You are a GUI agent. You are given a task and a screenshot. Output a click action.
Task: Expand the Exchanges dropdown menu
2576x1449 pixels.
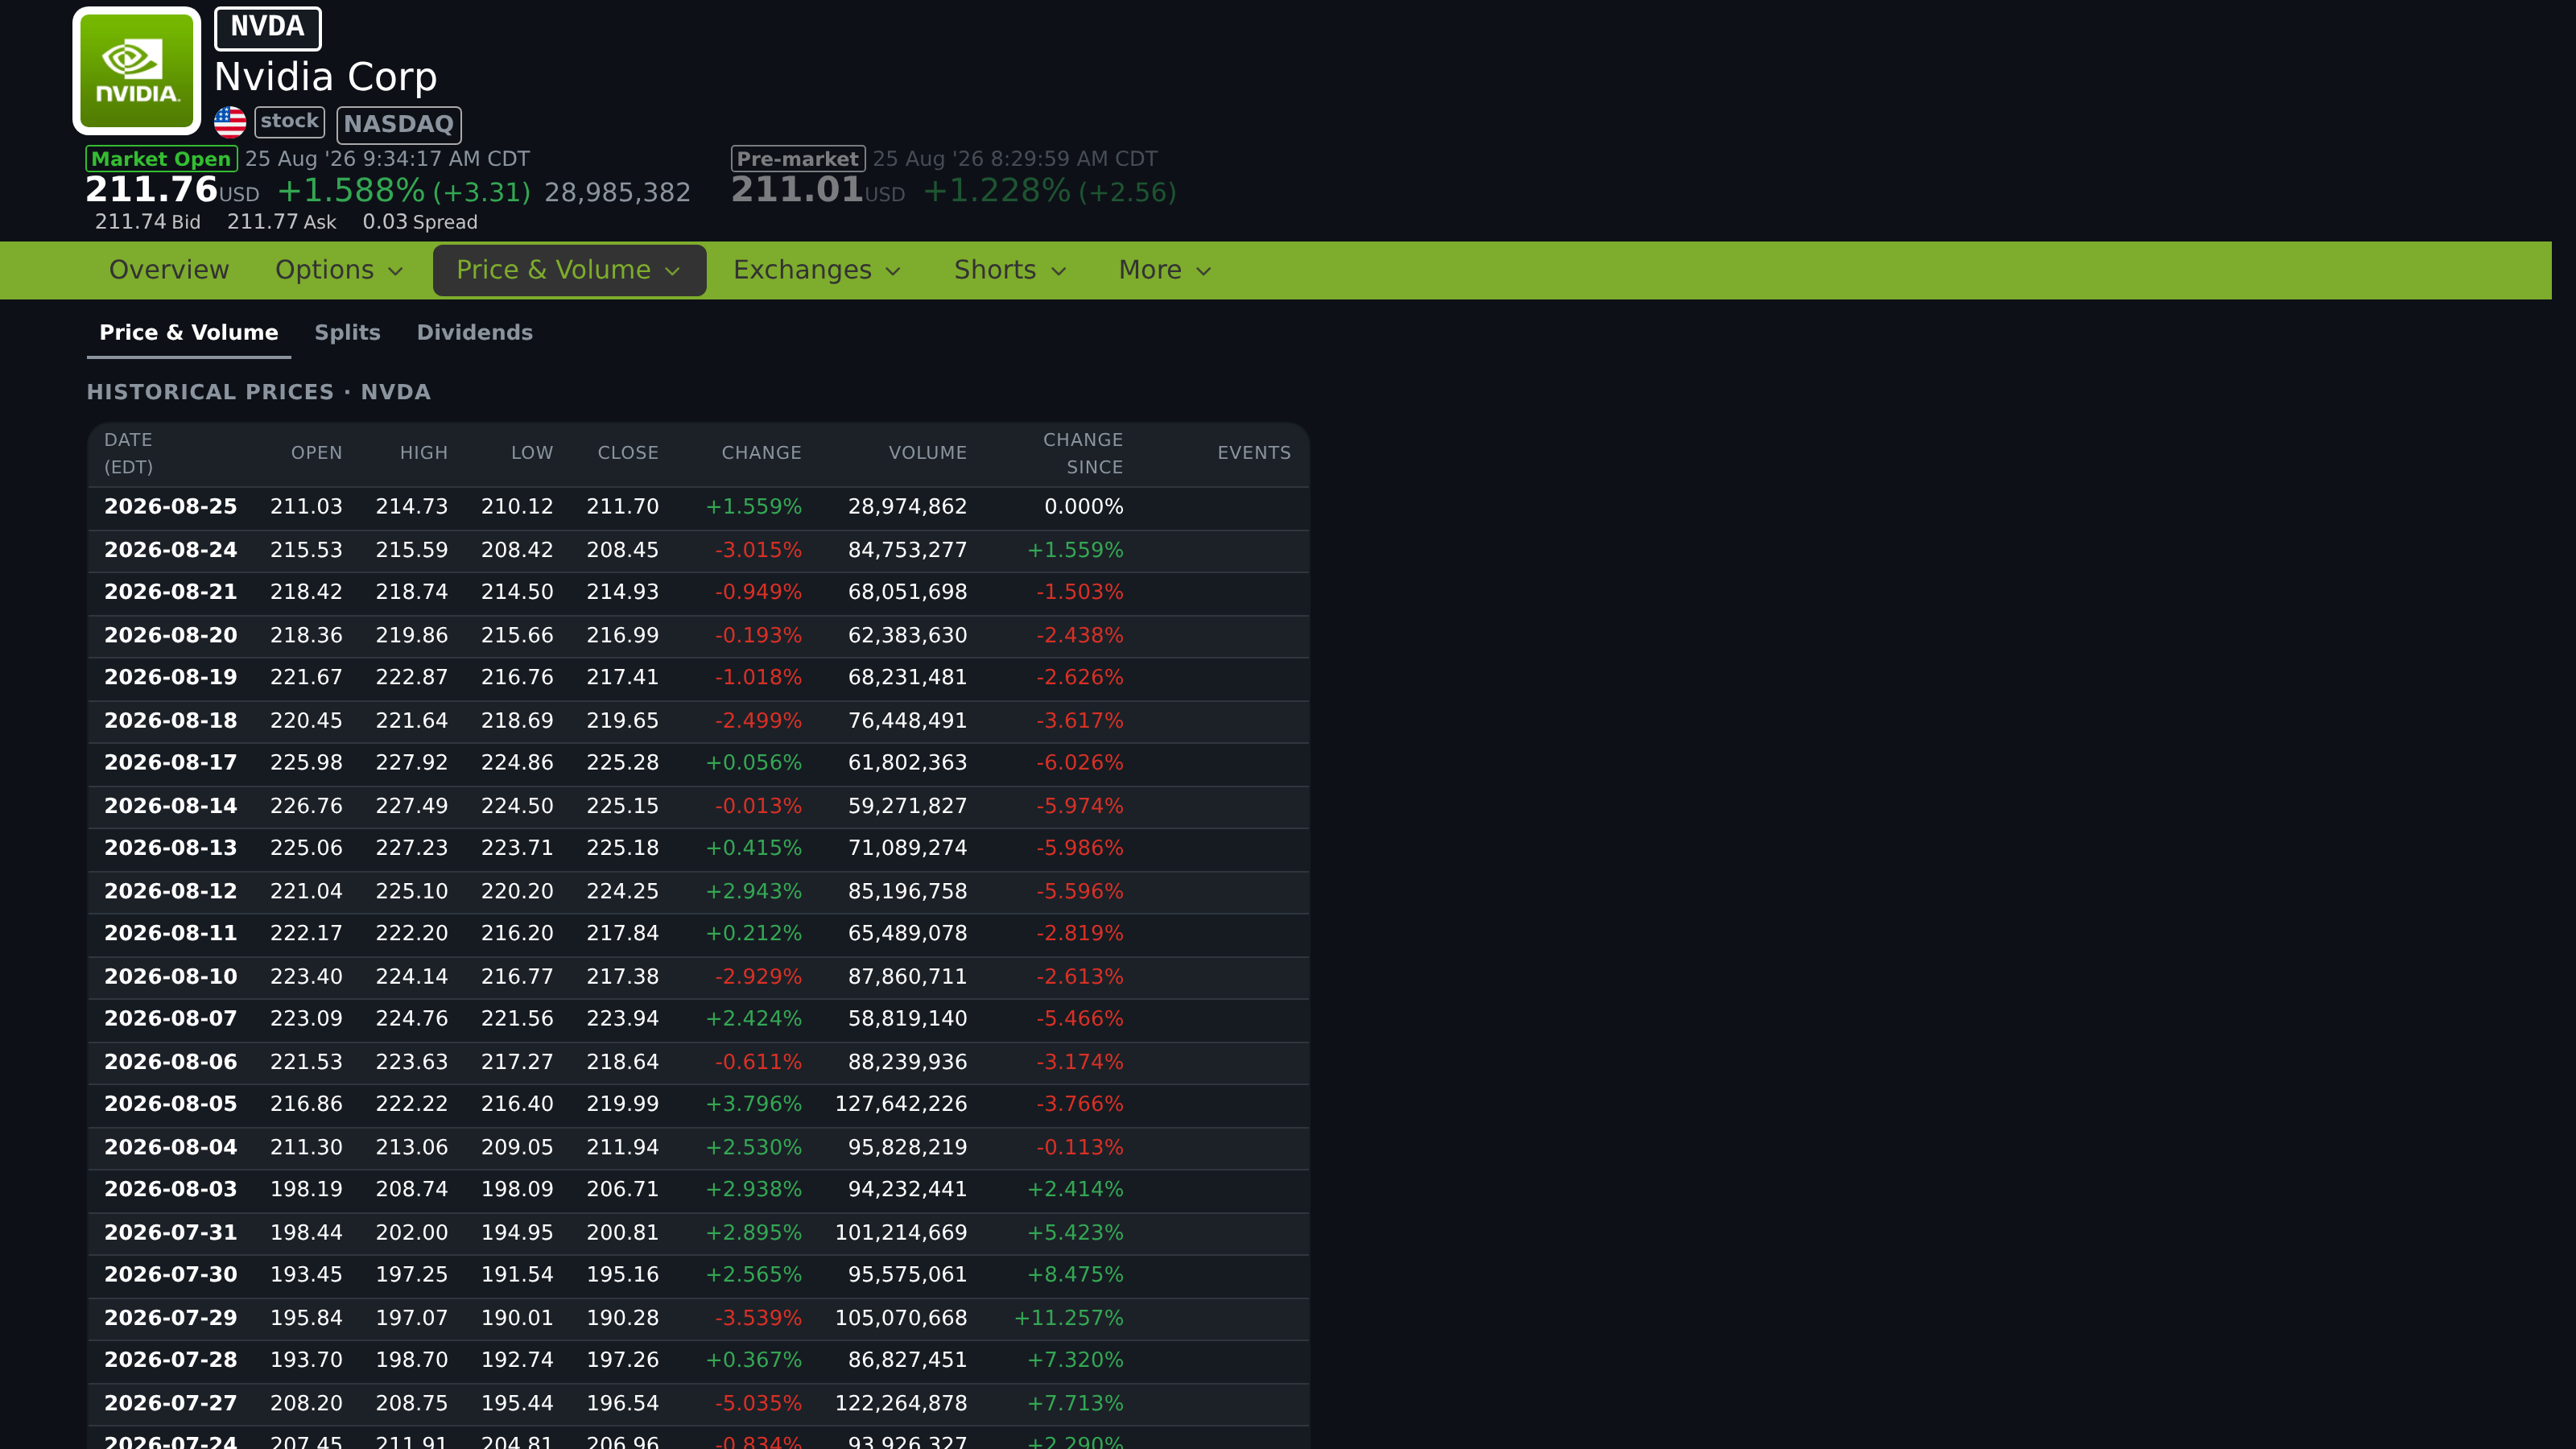(817, 270)
